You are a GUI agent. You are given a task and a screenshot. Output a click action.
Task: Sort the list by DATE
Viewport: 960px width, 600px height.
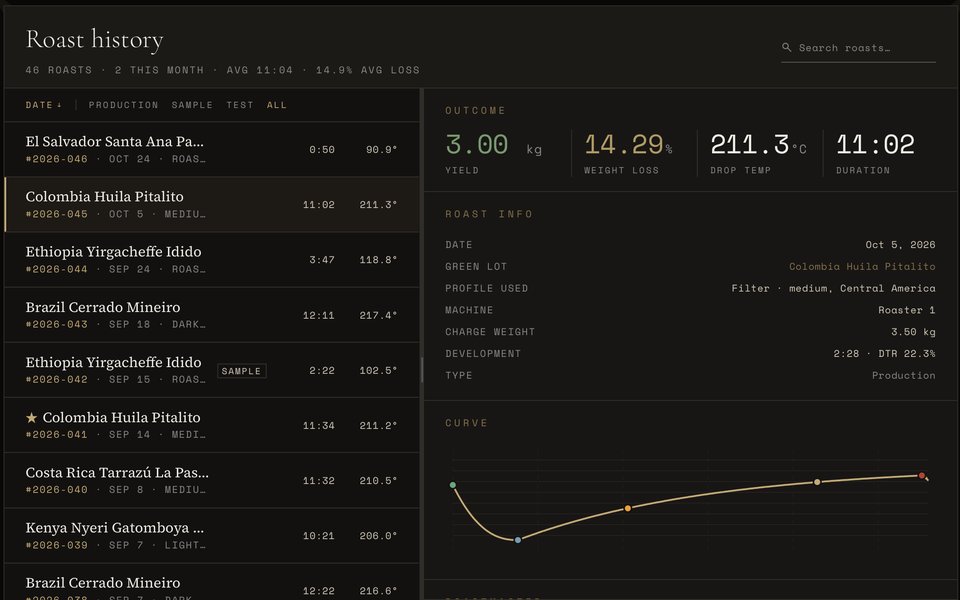pos(43,105)
